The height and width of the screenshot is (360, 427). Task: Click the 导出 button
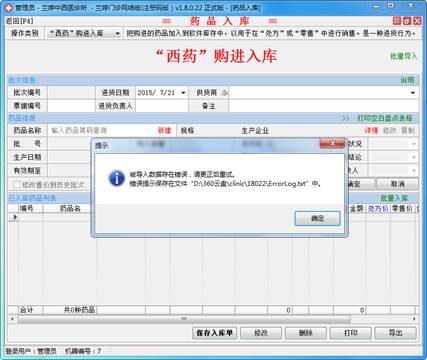(395, 333)
